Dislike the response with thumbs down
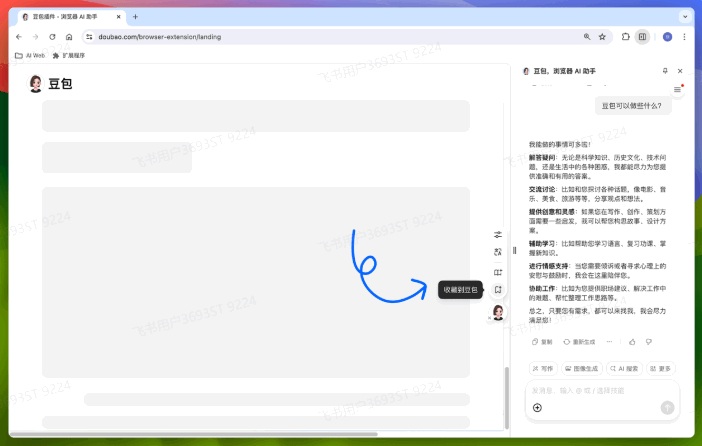 coord(649,342)
